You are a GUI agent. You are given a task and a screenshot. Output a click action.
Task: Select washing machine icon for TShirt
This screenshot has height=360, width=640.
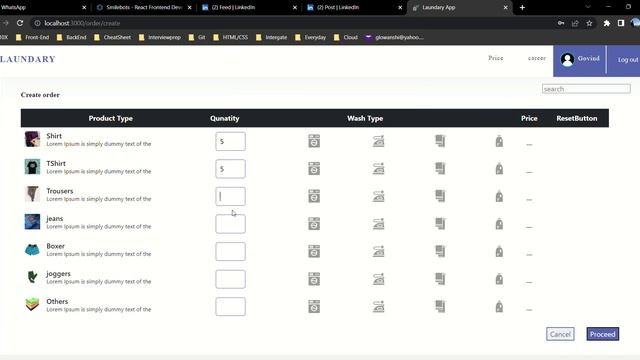(x=314, y=169)
